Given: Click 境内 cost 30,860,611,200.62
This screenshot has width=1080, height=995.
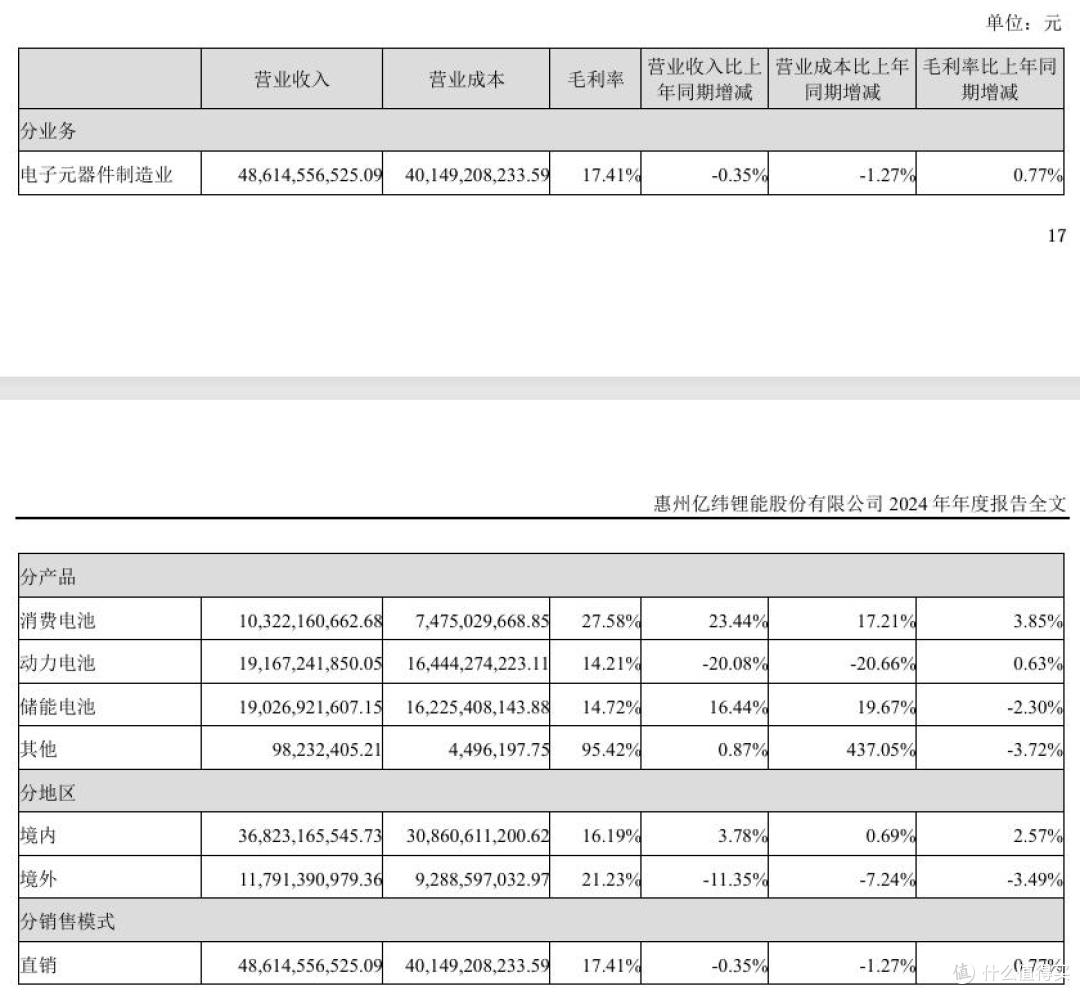Looking at the screenshot, I should (x=477, y=836).
